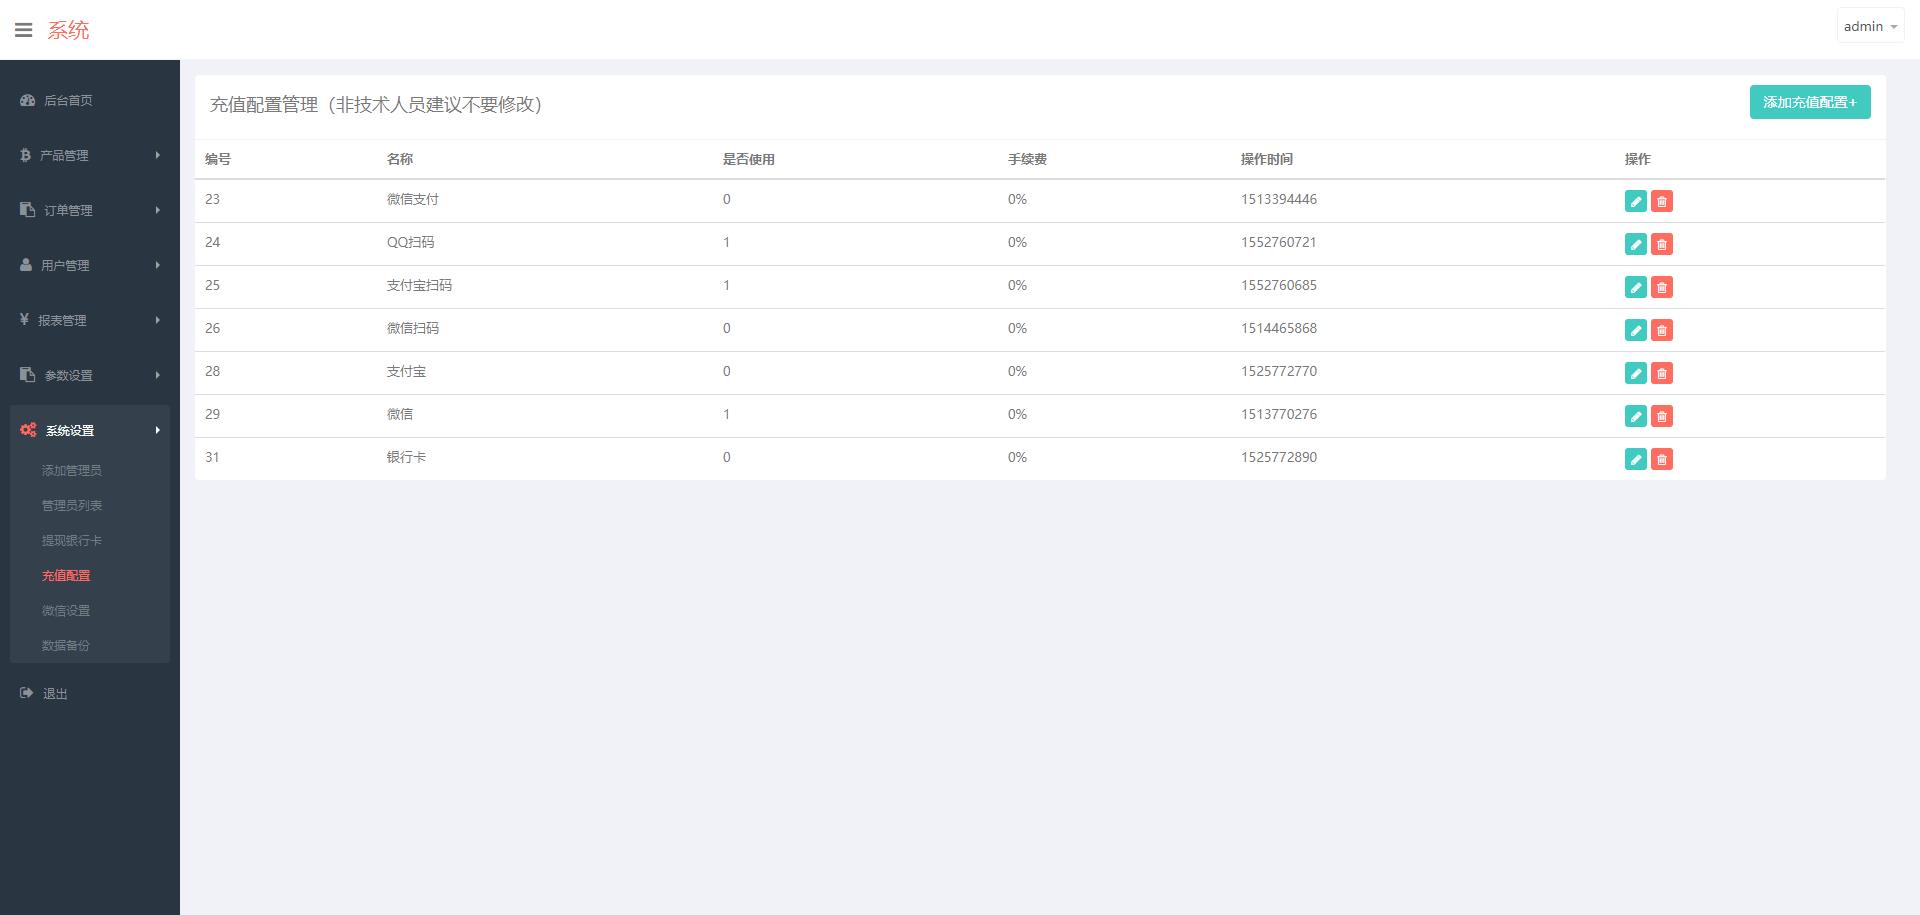Viewport: 1920px width, 915px height.
Task: Click the timestamp 1513394446
Action: 1279,199
